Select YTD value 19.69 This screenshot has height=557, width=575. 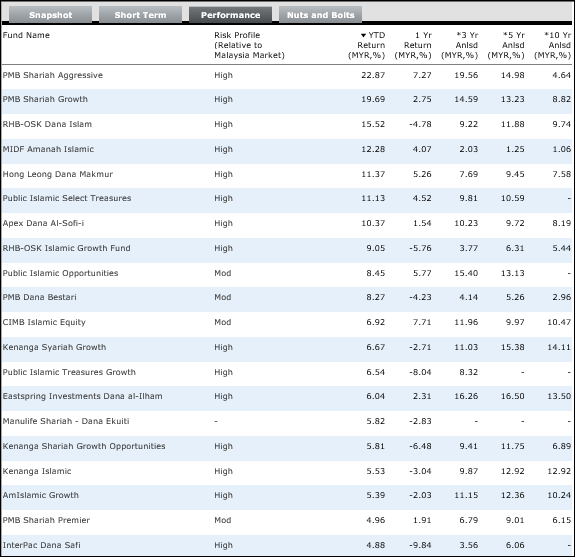point(373,99)
